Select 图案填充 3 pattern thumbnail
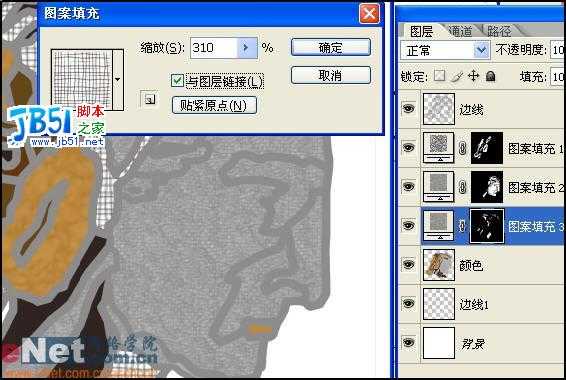The height and width of the screenshot is (380, 566). coord(439,226)
